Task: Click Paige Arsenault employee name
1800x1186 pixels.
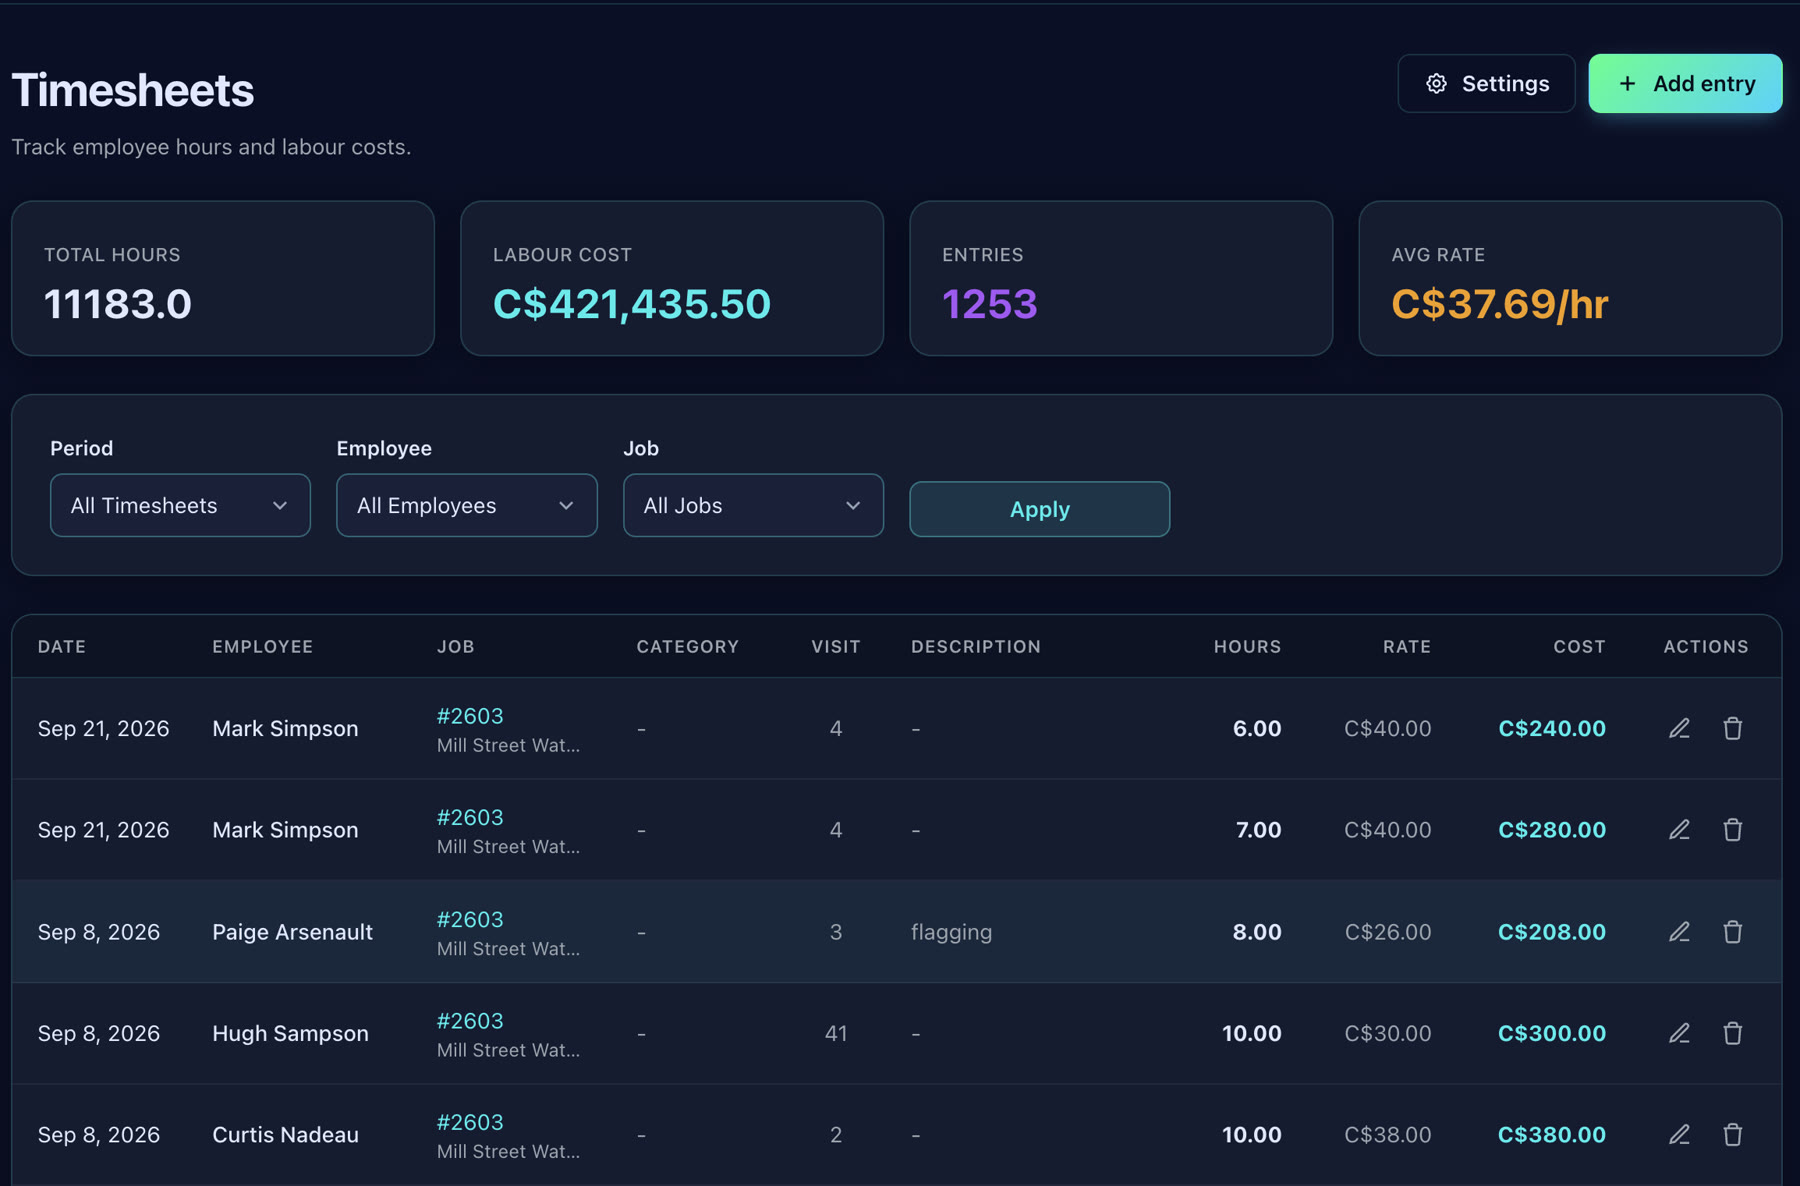Action: point(292,932)
